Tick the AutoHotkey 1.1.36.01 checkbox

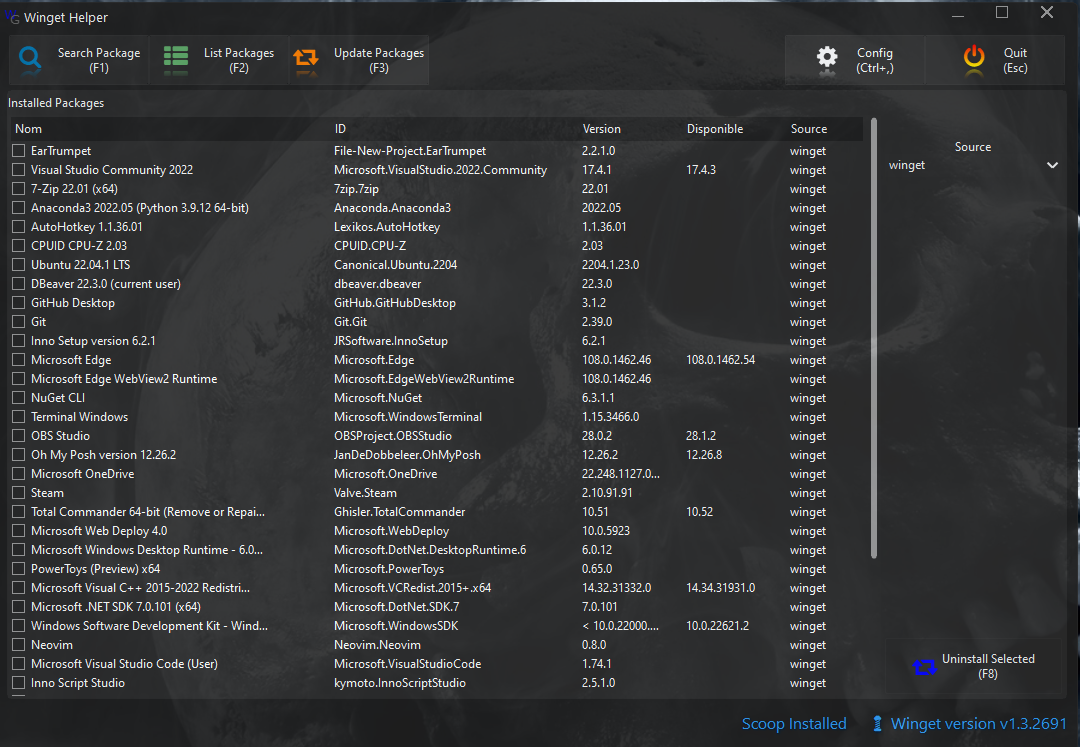pos(19,227)
